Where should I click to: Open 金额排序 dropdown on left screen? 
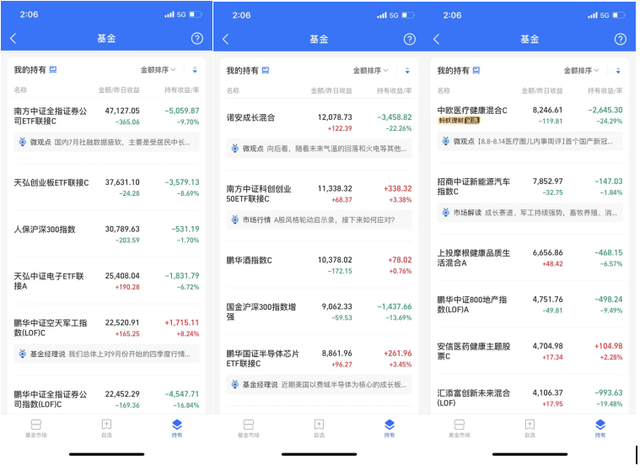point(158,70)
